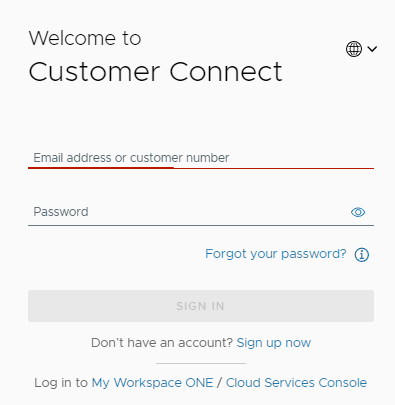395x405 pixels.
Task: Click the SIGN IN button
Action: point(201,306)
